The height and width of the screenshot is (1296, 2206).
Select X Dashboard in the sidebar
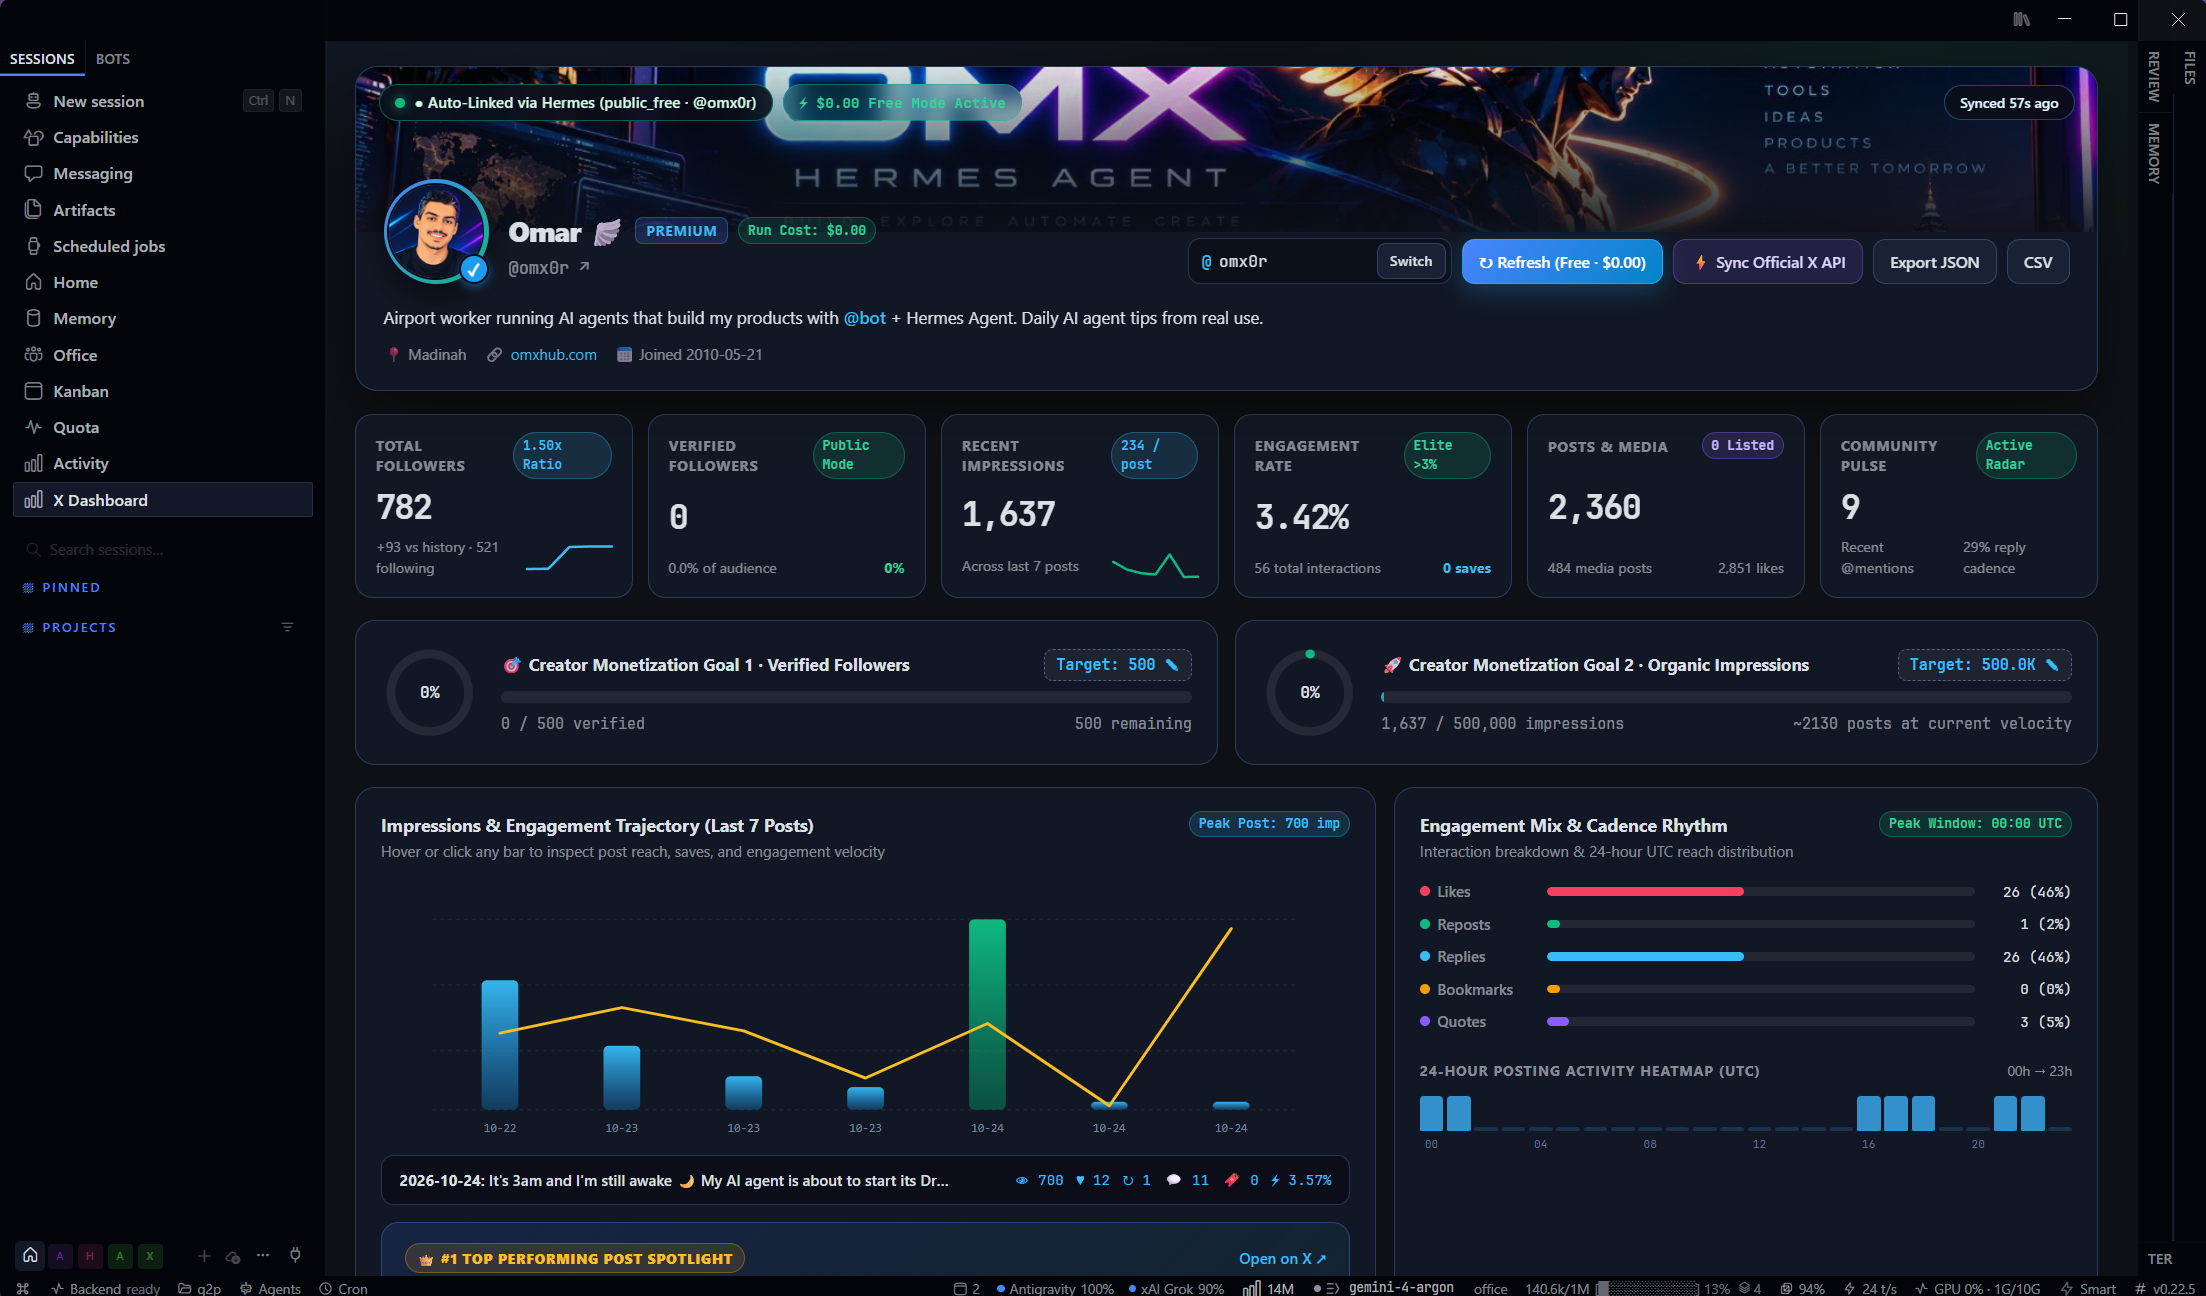[x=162, y=500]
